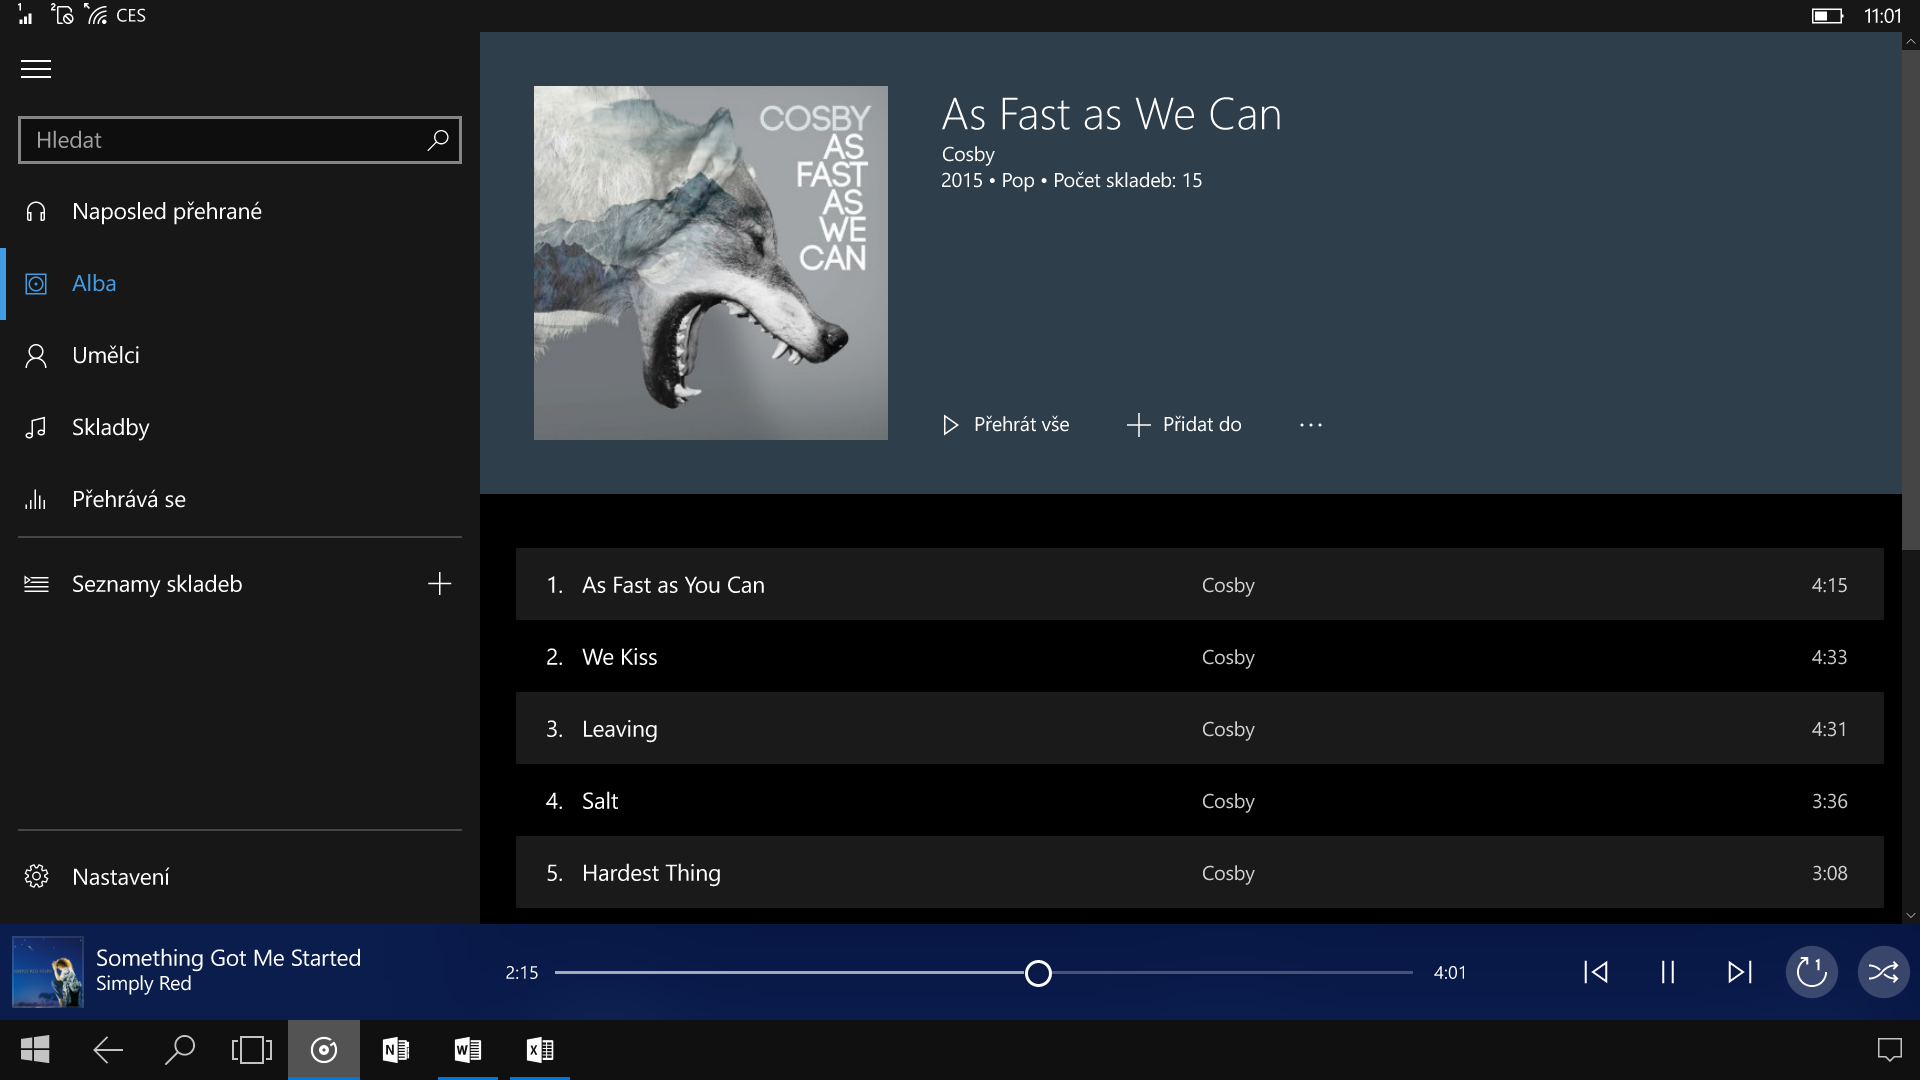Switch to the Alba section

pyautogui.click(x=95, y=283)
